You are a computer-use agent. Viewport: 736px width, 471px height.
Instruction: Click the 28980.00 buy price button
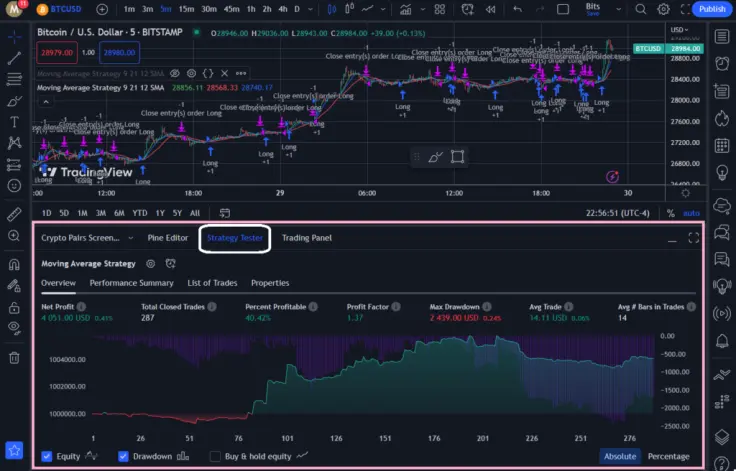[119, 53]
